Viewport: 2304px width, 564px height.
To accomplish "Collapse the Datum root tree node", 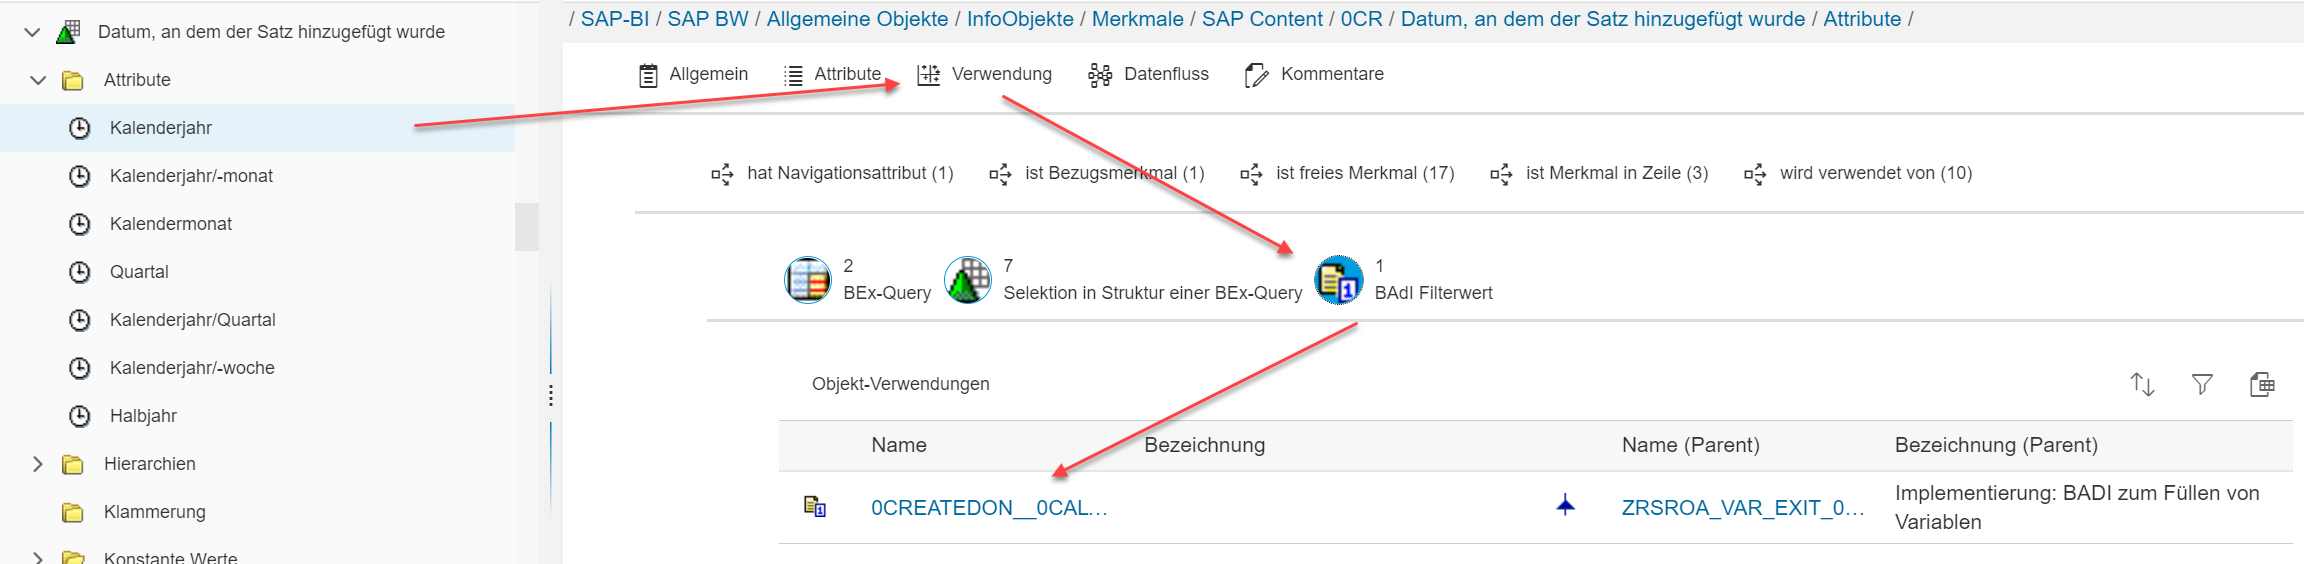I will pyautogui.click(x=32, y=32).
